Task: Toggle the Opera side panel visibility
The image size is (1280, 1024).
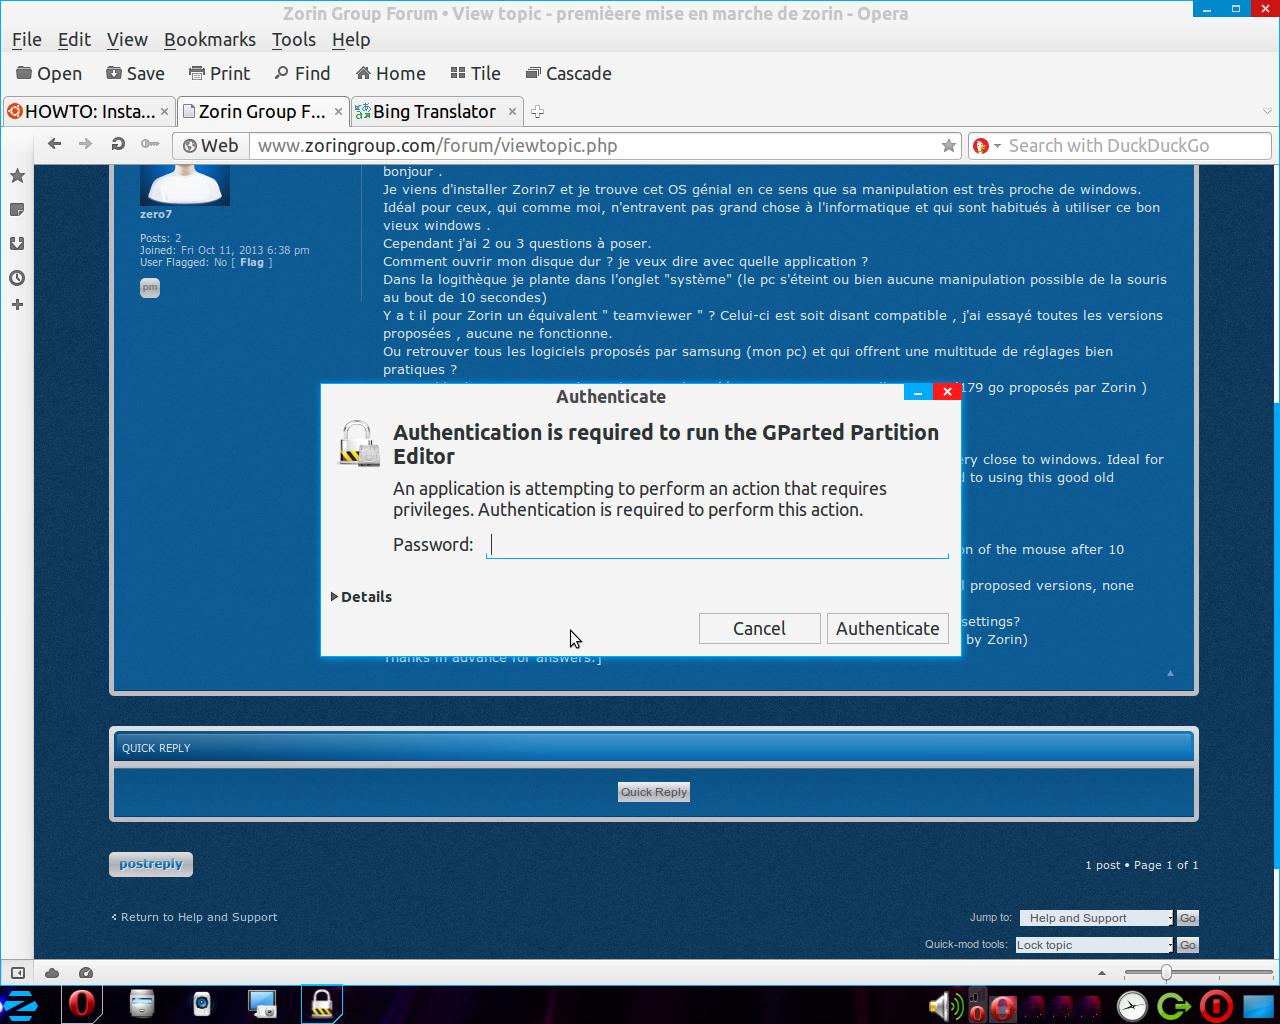Action: [x=18, y=972]
